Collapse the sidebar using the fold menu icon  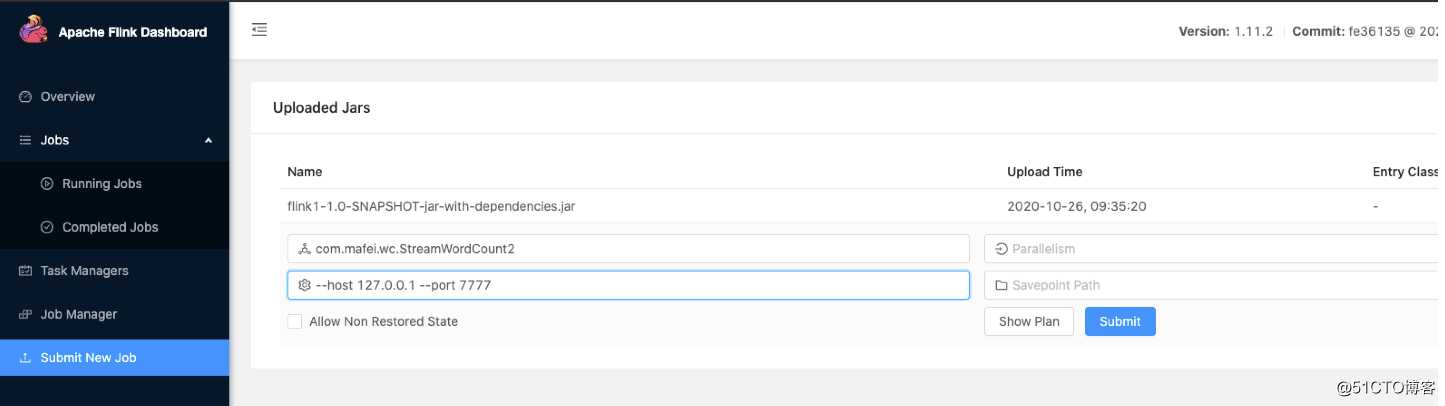[x=260, y=30]
